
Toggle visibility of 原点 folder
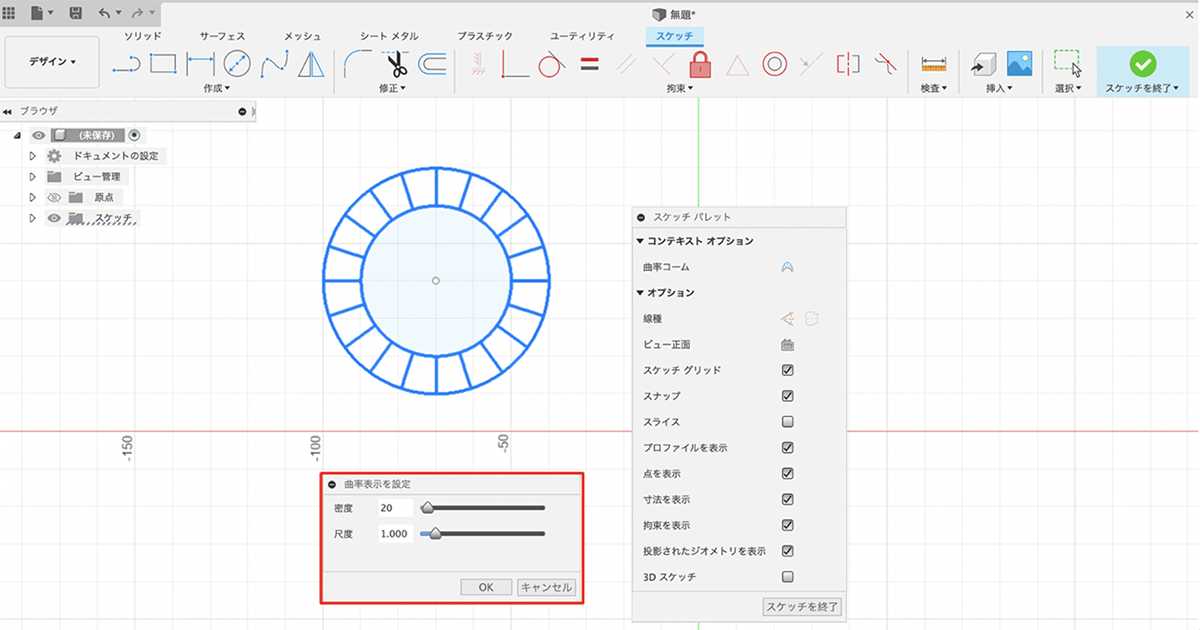[55, 197]
